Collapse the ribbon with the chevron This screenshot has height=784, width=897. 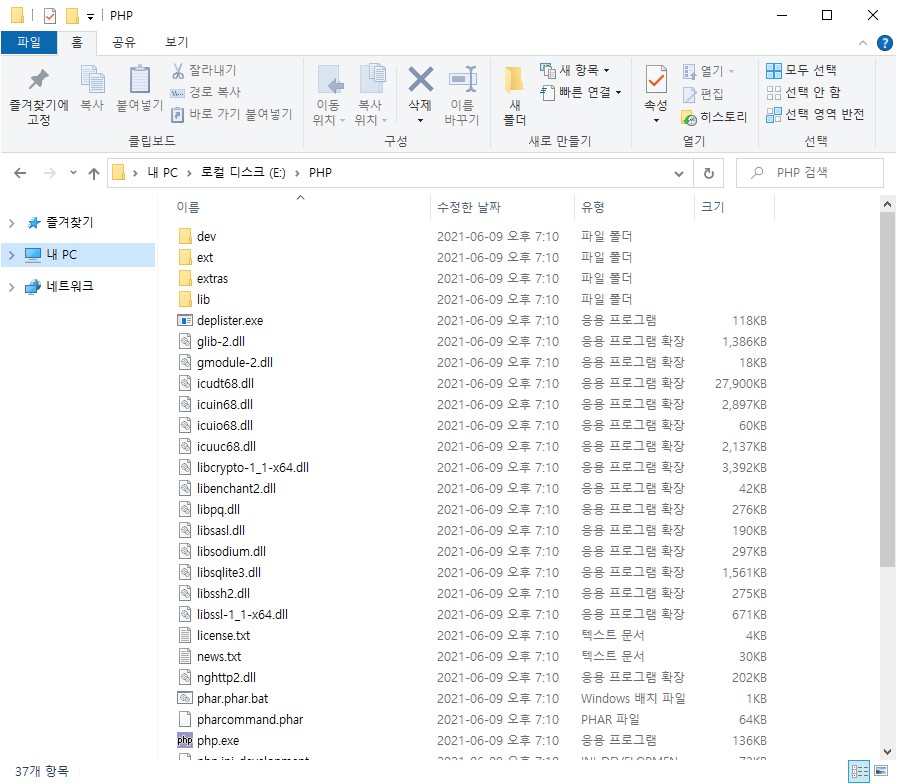[863, 43]
